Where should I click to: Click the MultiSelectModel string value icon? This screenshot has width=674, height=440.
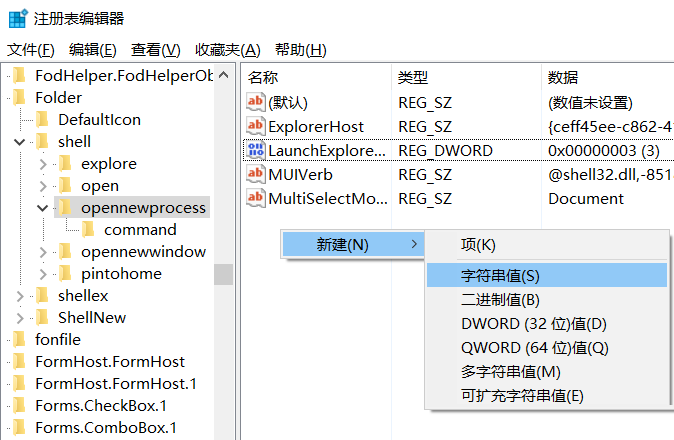[256, 198]
